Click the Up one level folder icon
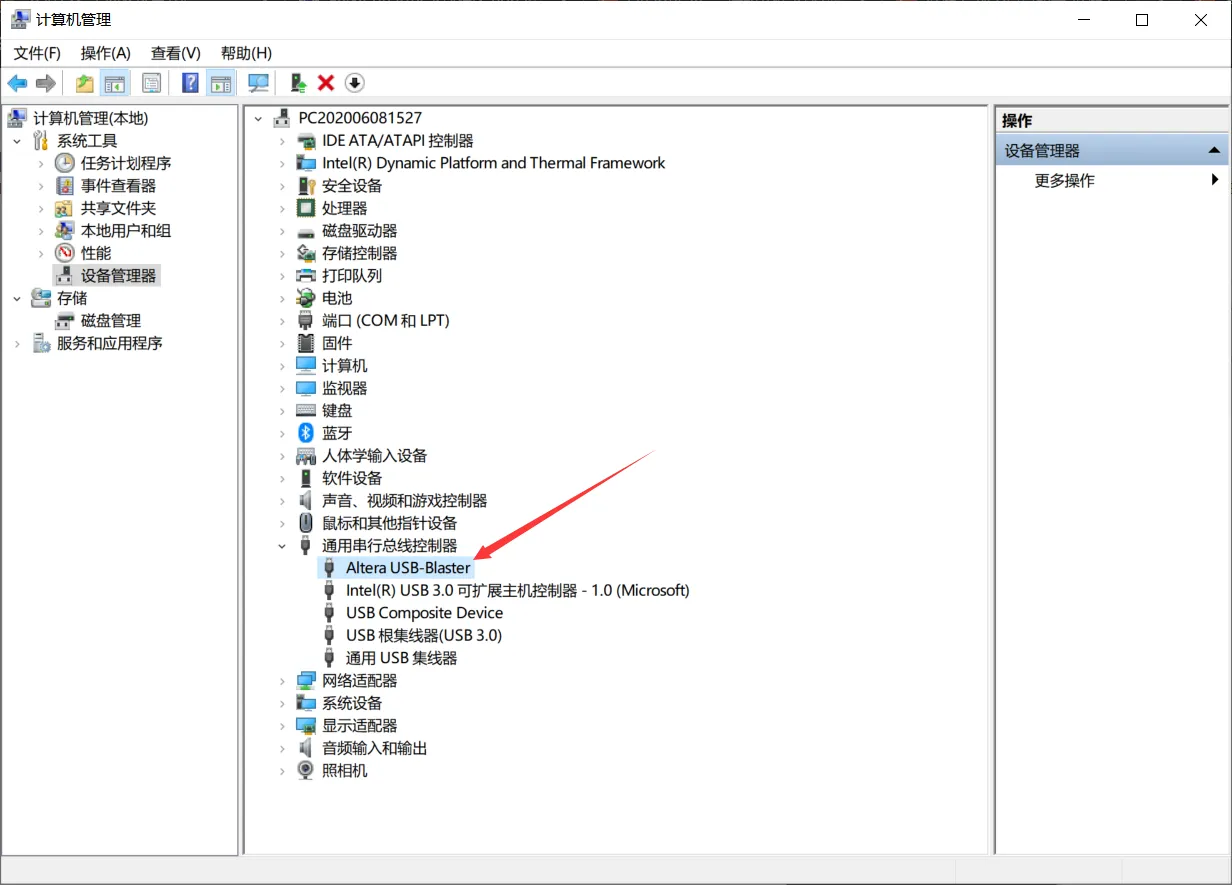Viewport: 1232px width, 885px height. click(85, 83)
